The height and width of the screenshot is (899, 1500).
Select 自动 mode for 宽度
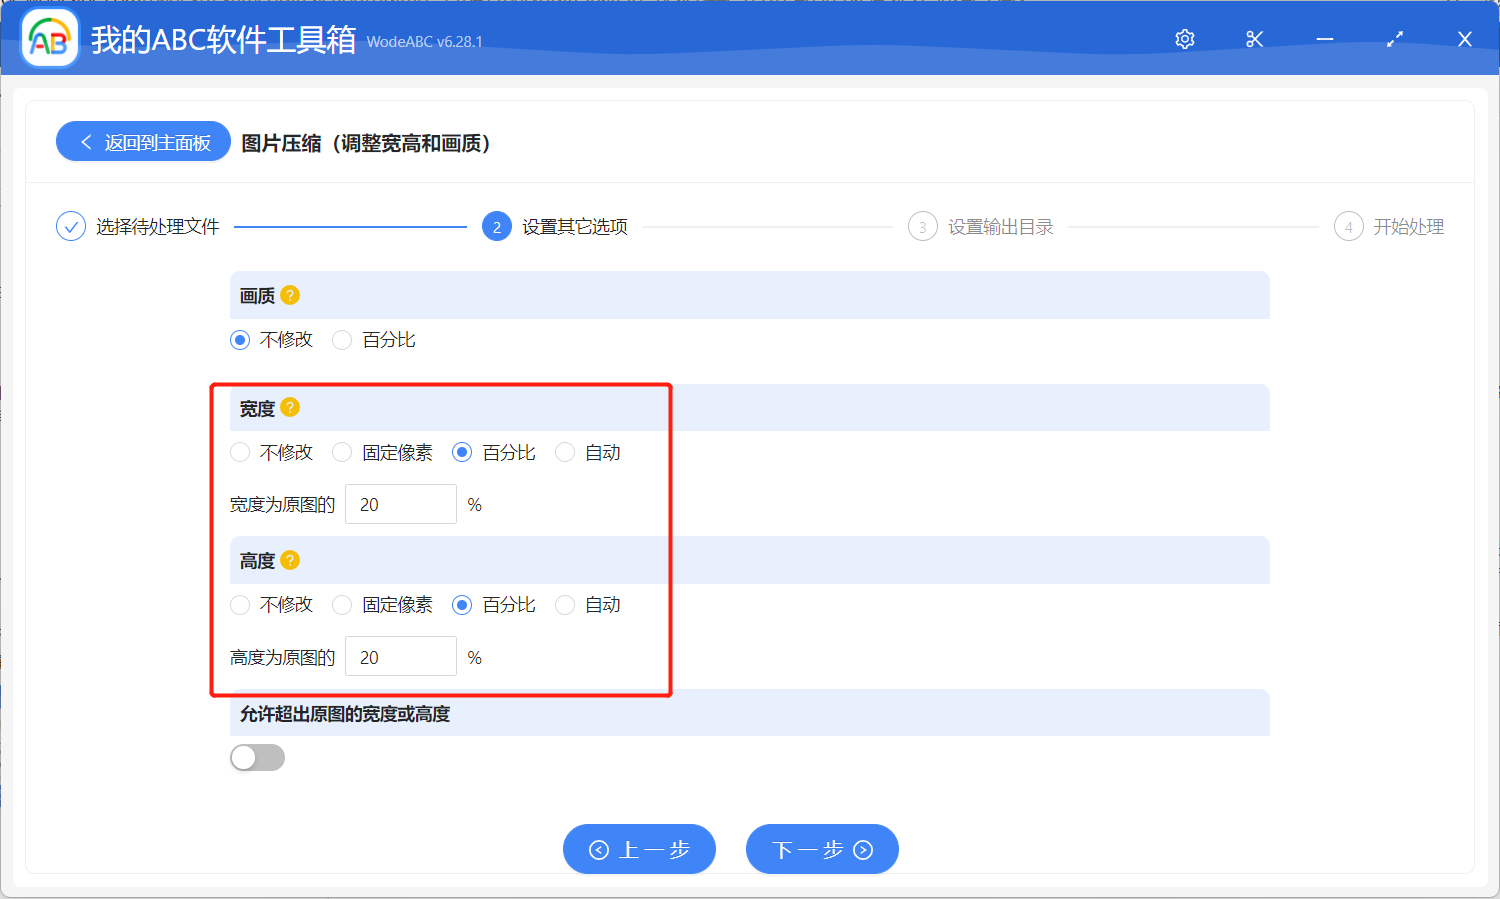click(x=564, y=452)
